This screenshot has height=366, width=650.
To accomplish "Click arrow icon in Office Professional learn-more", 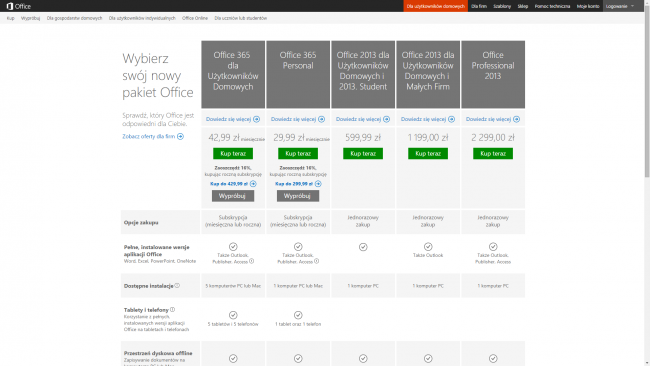I will click(x=517, y=119).
